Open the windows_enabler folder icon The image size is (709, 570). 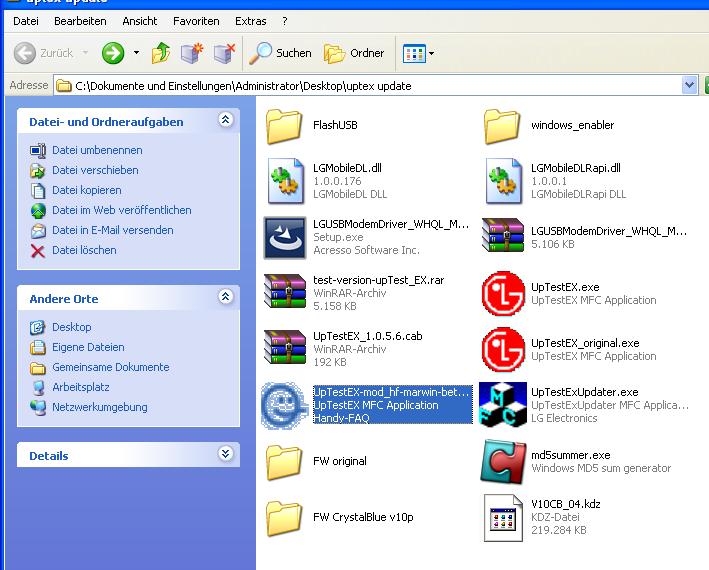click(x=502, y=126)
